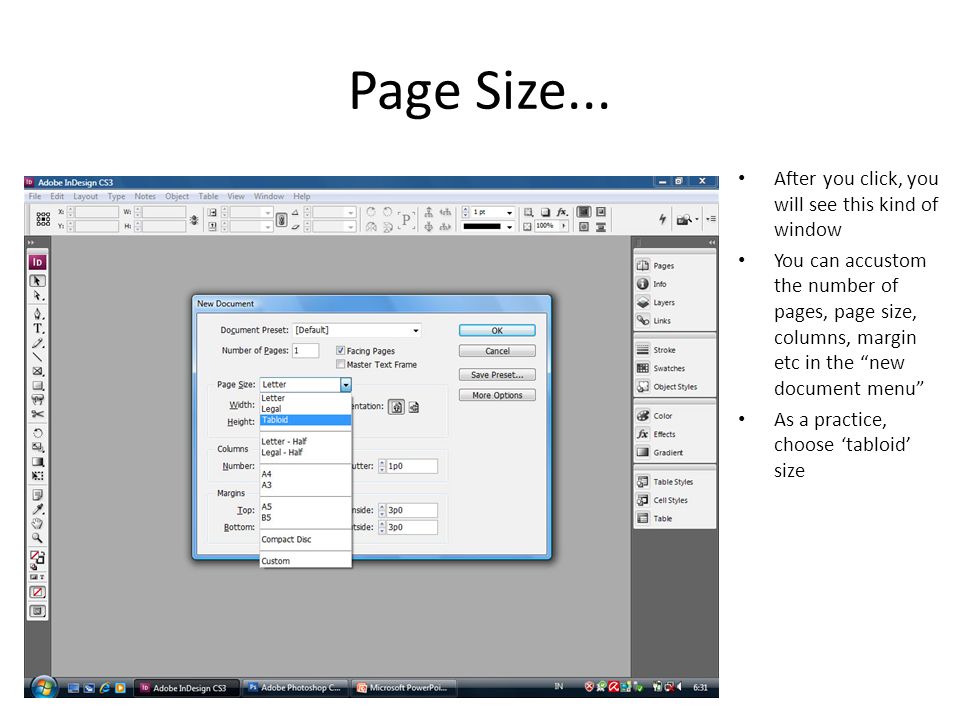Viewport: 960px width, 720px height.
Task: Open the Document Preset dropdown
Action: click(x=357, y=330)
